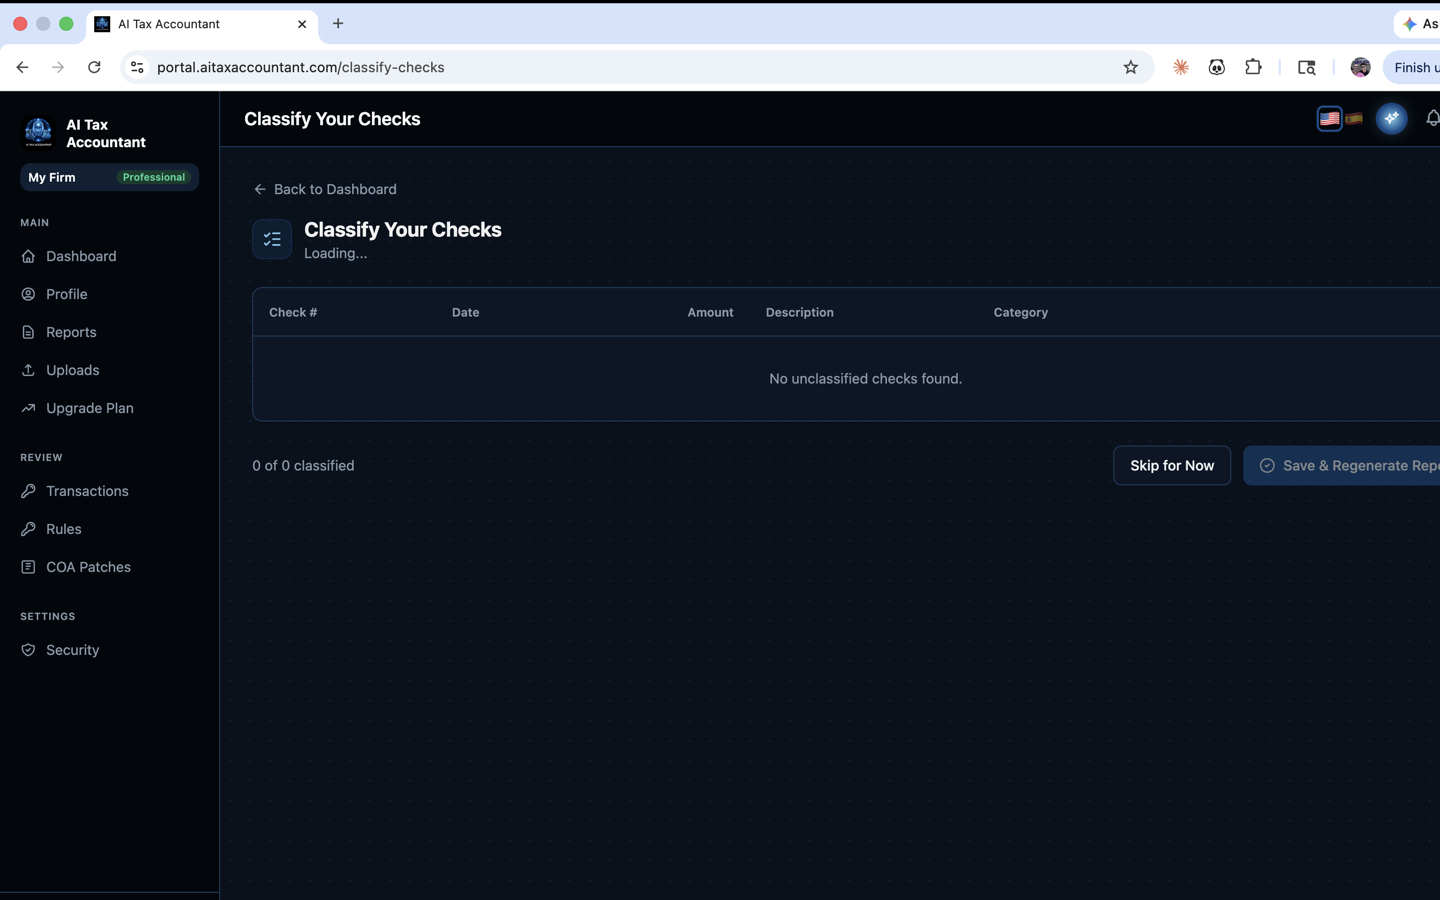This screenshot has height=900, width=1440.
Task: Open the Extensions puzzle icon
Action: click(x=1253, y=67)
